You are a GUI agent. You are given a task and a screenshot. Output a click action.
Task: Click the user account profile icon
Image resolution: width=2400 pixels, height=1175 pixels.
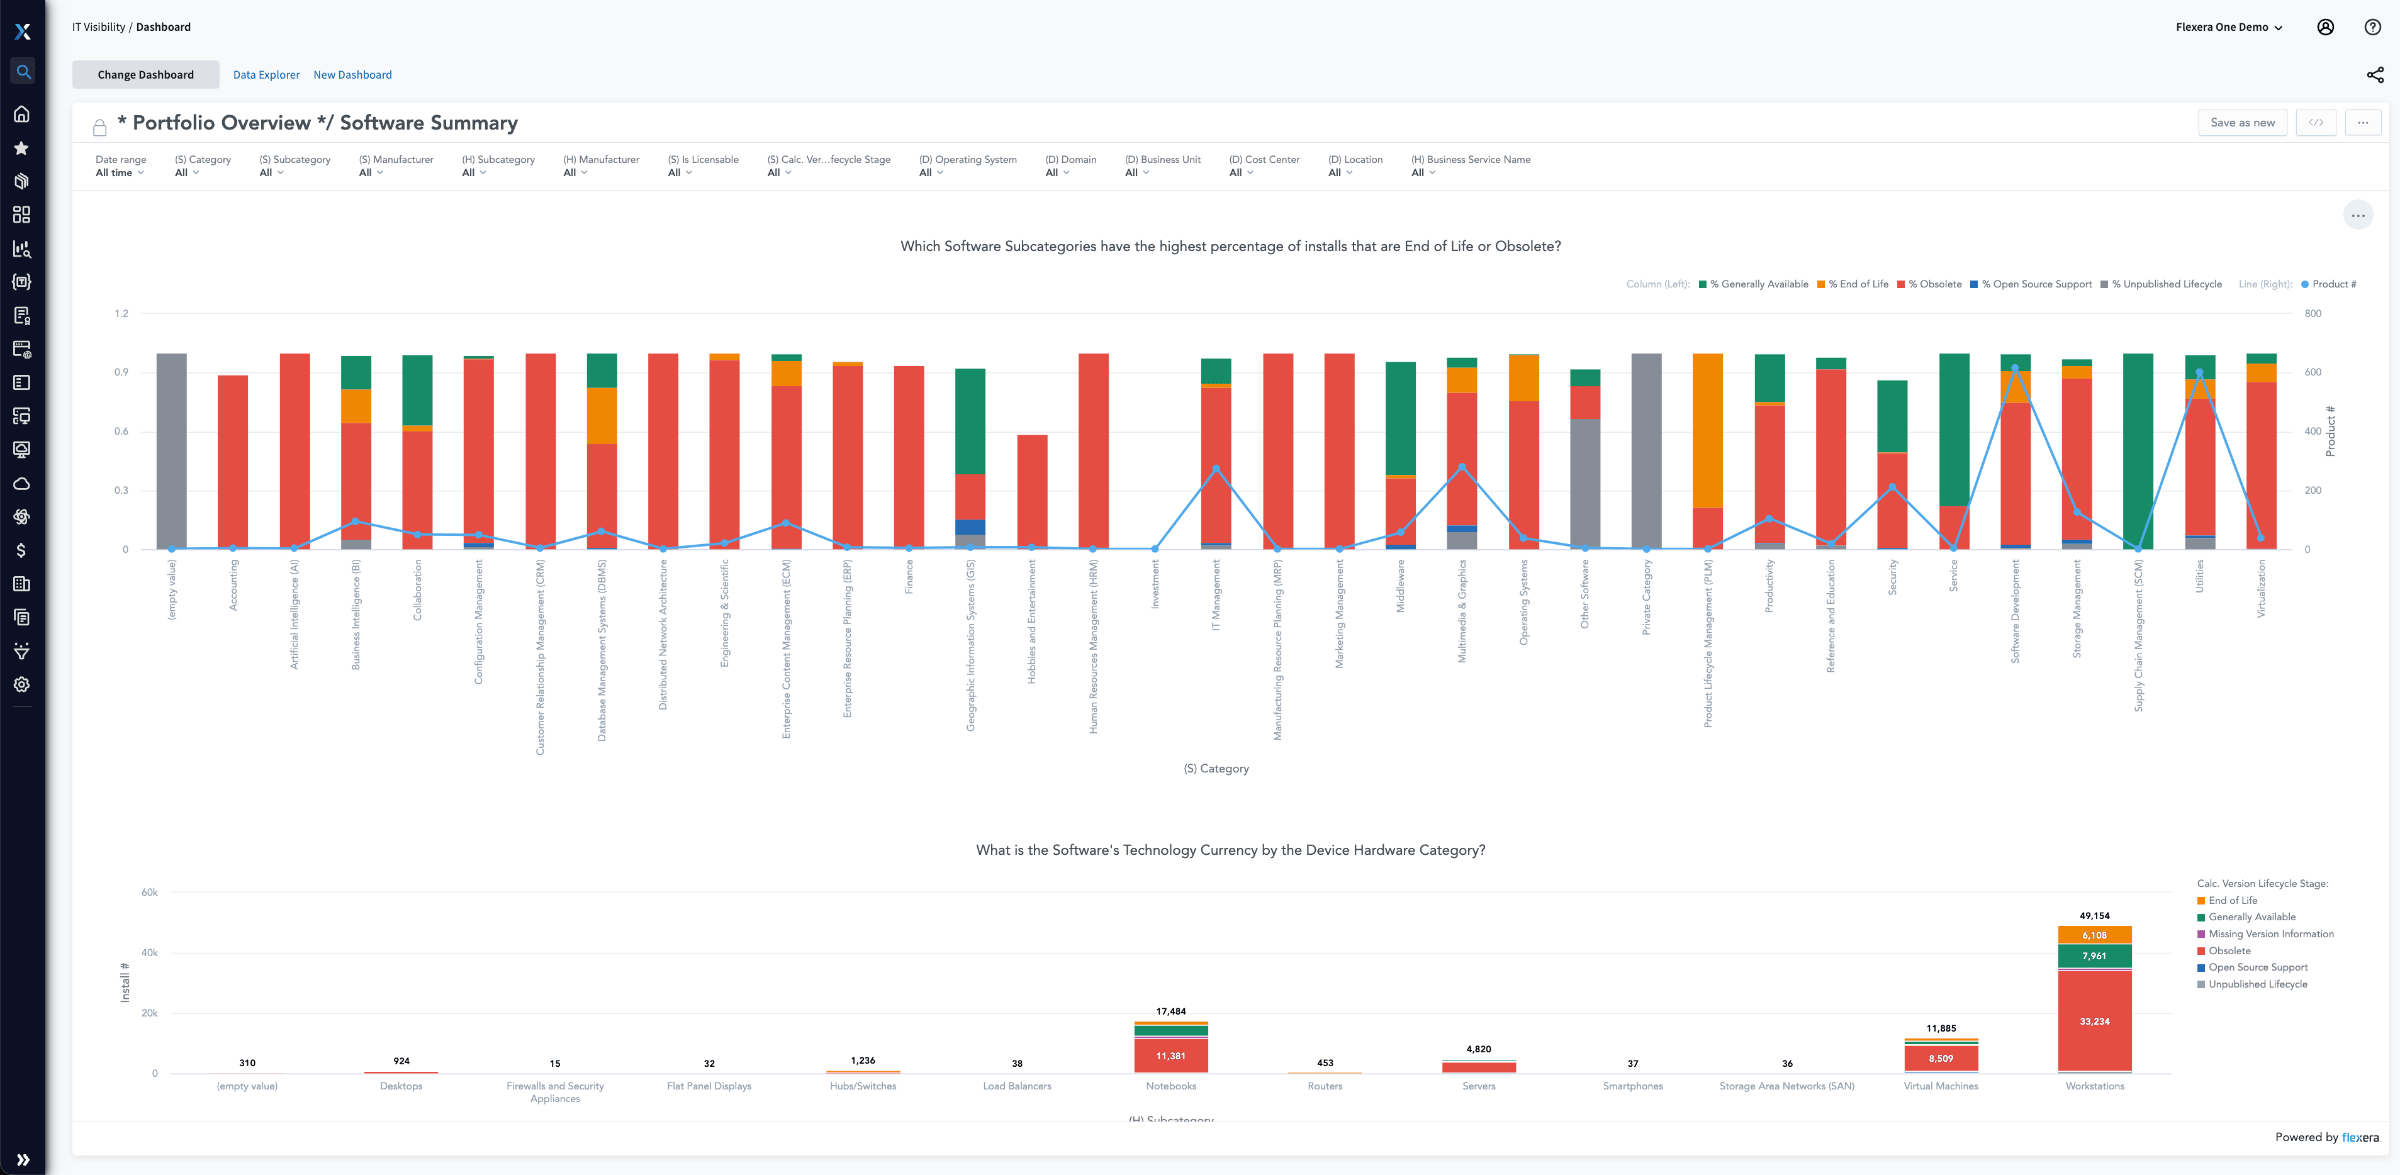point(2326,27)
